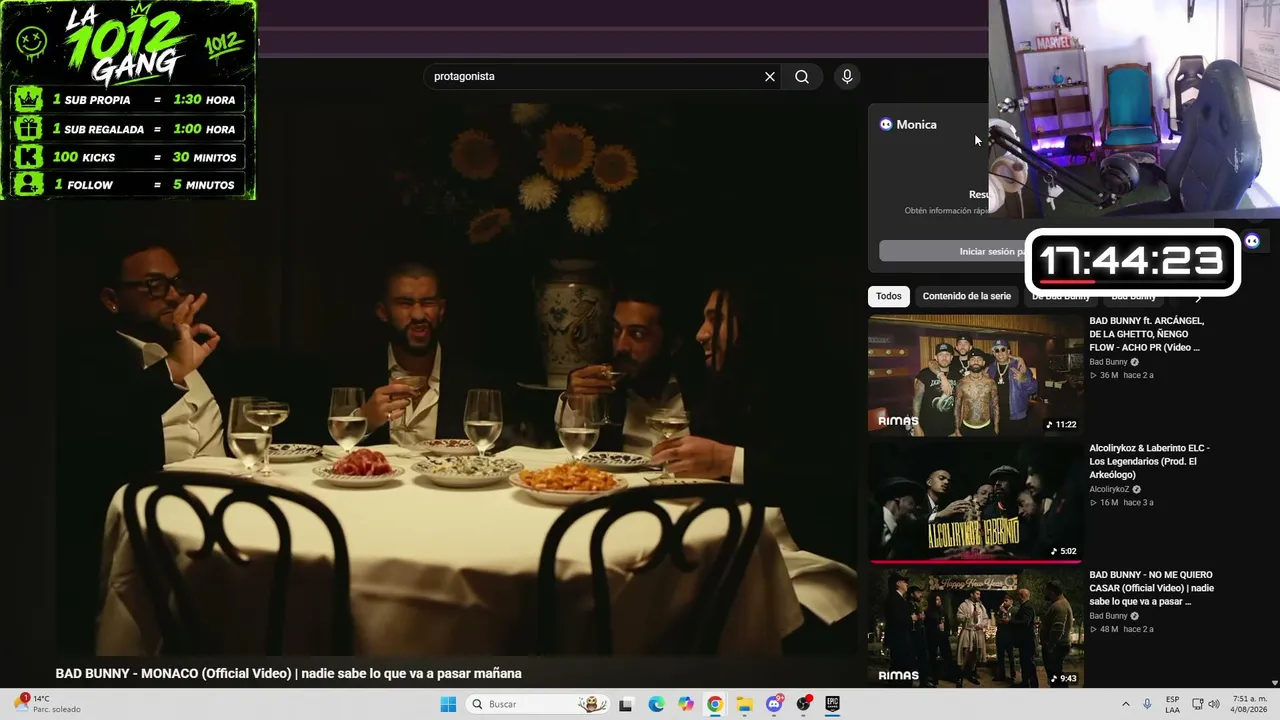Open Copilot from the taskbar
1280x720 pixels.
[x=685, y=704]
